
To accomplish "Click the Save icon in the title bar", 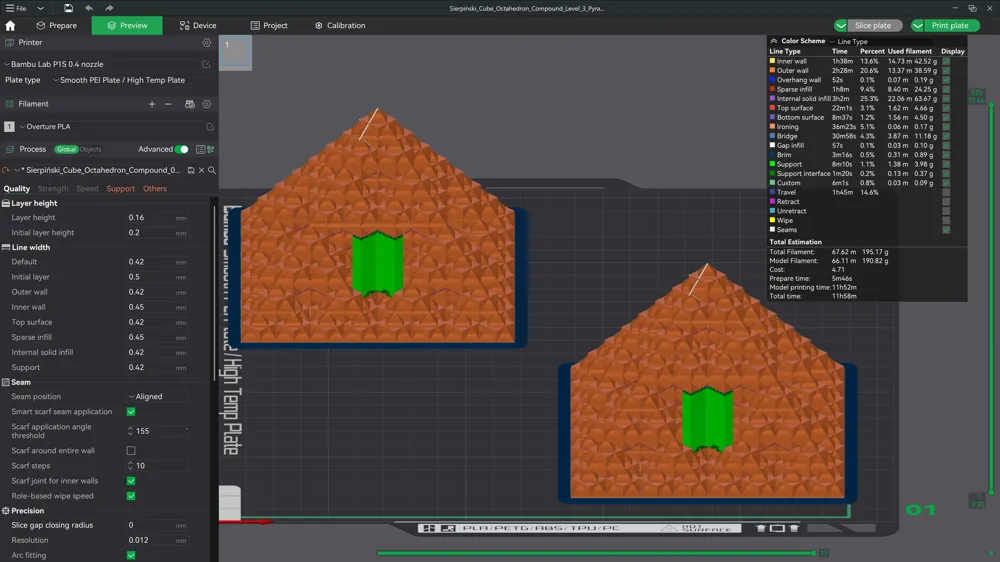I will pos(68,8).
